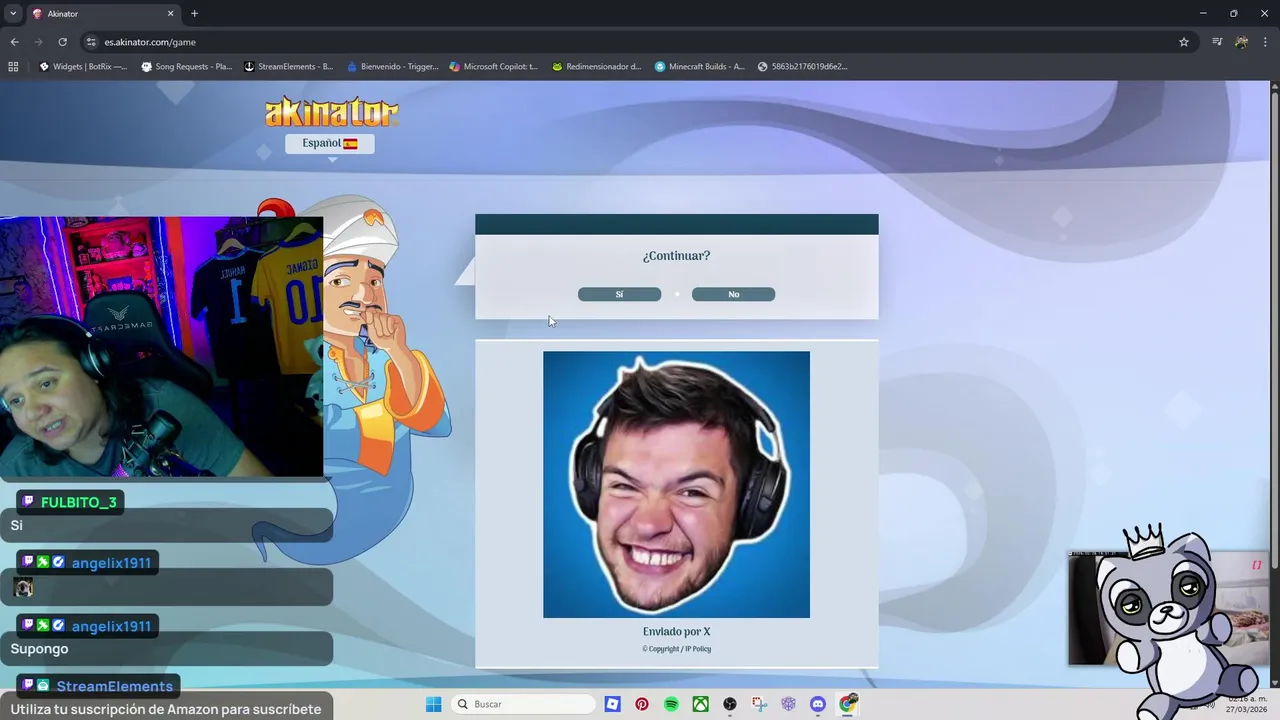Open Discord from the taskbar
Image resolution: width=1280 pixels, height=720 pixels.
click(x=818, y=704)
